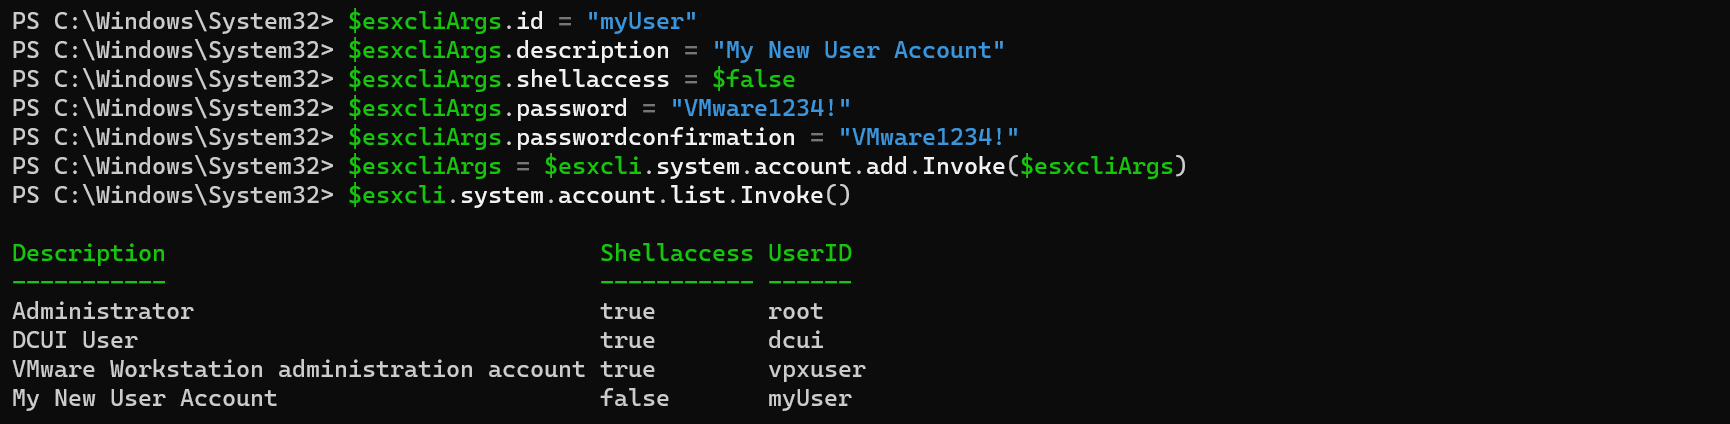Click the "My New User Account" string value
Image resolution: width=1730 pixels, height=424 pixels.
pyautogui.click(x=858, y=50)
